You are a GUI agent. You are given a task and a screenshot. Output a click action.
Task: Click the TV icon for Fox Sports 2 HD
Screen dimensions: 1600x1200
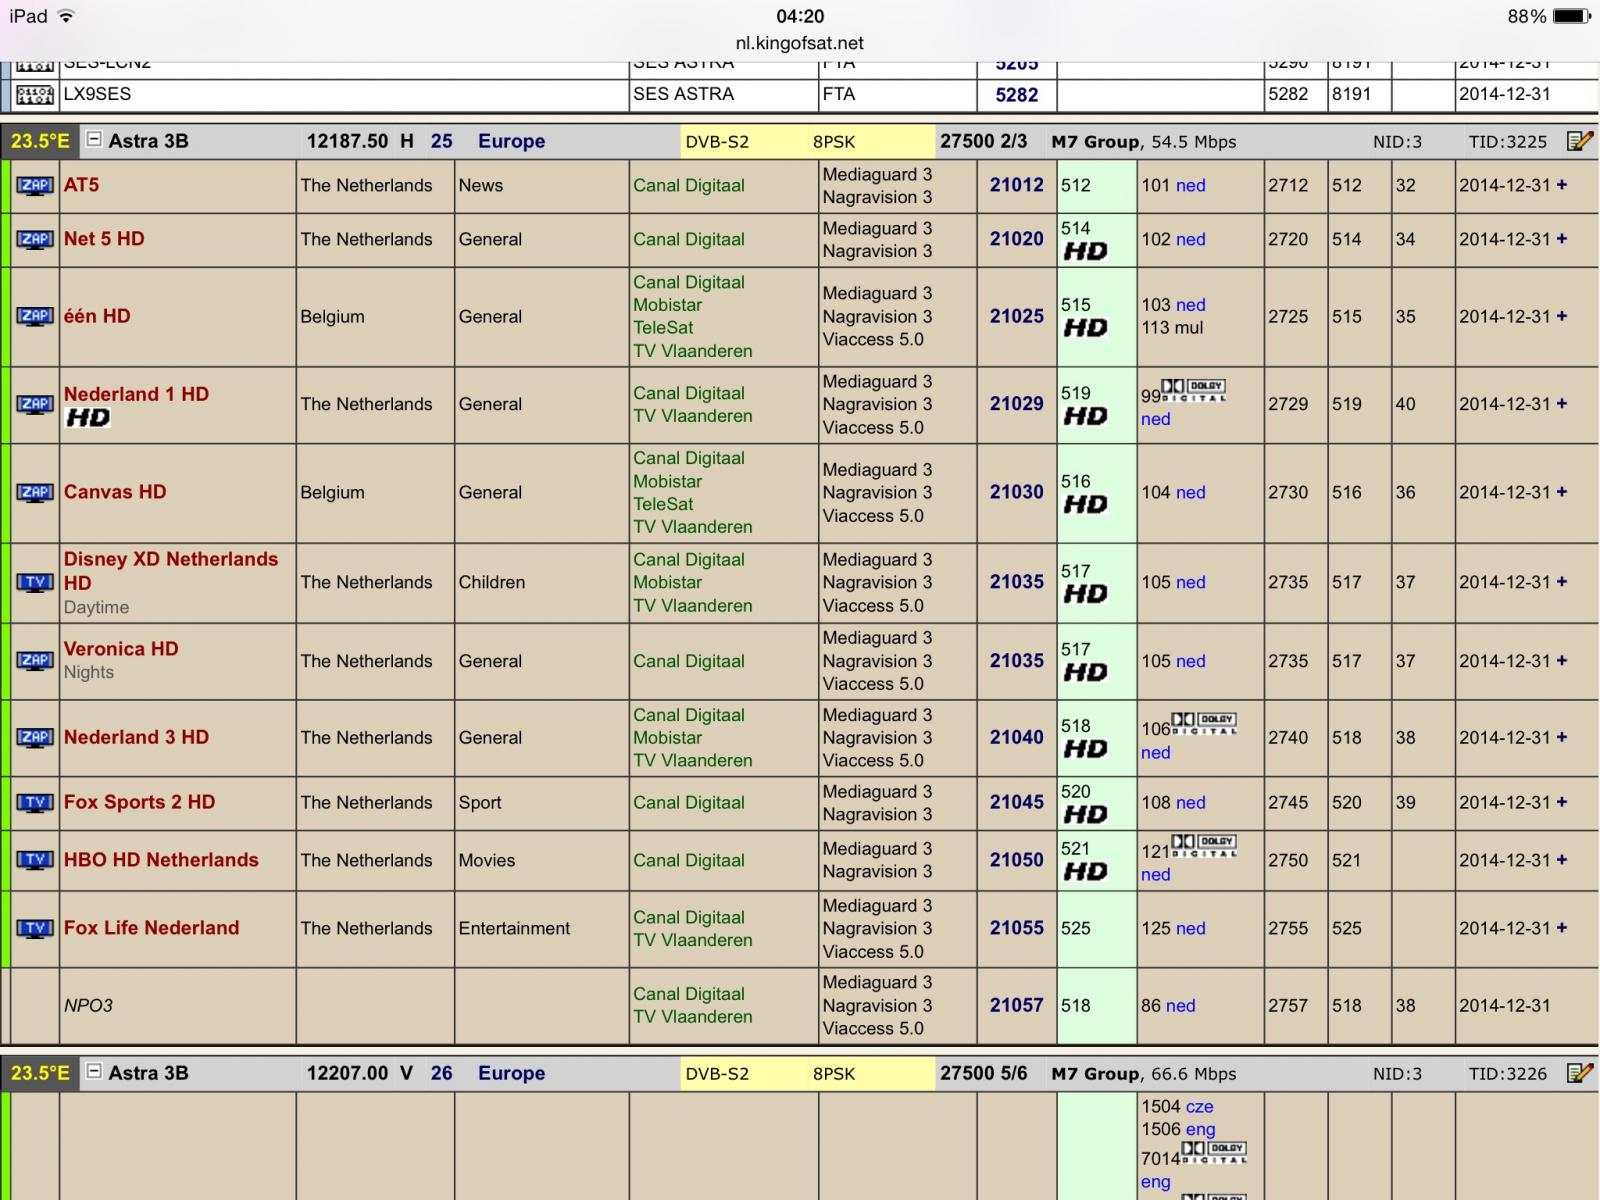pos(35,803)
